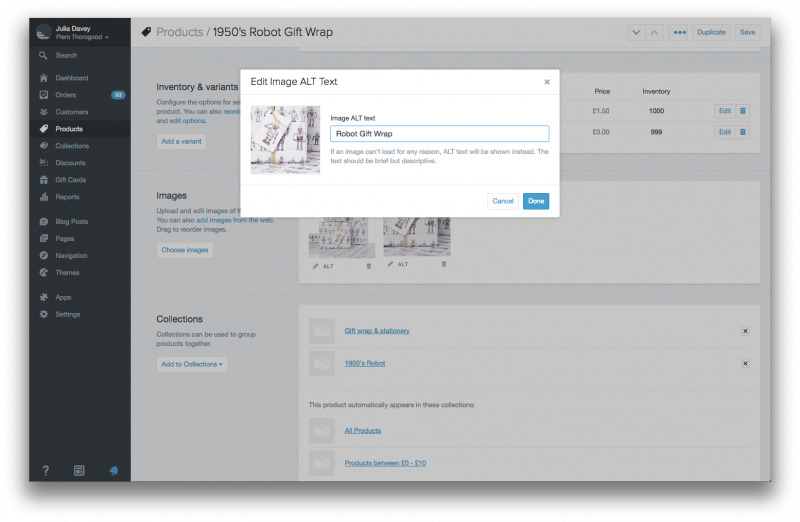
Task: Click the Orders count badge
Action: pos(118,95)
